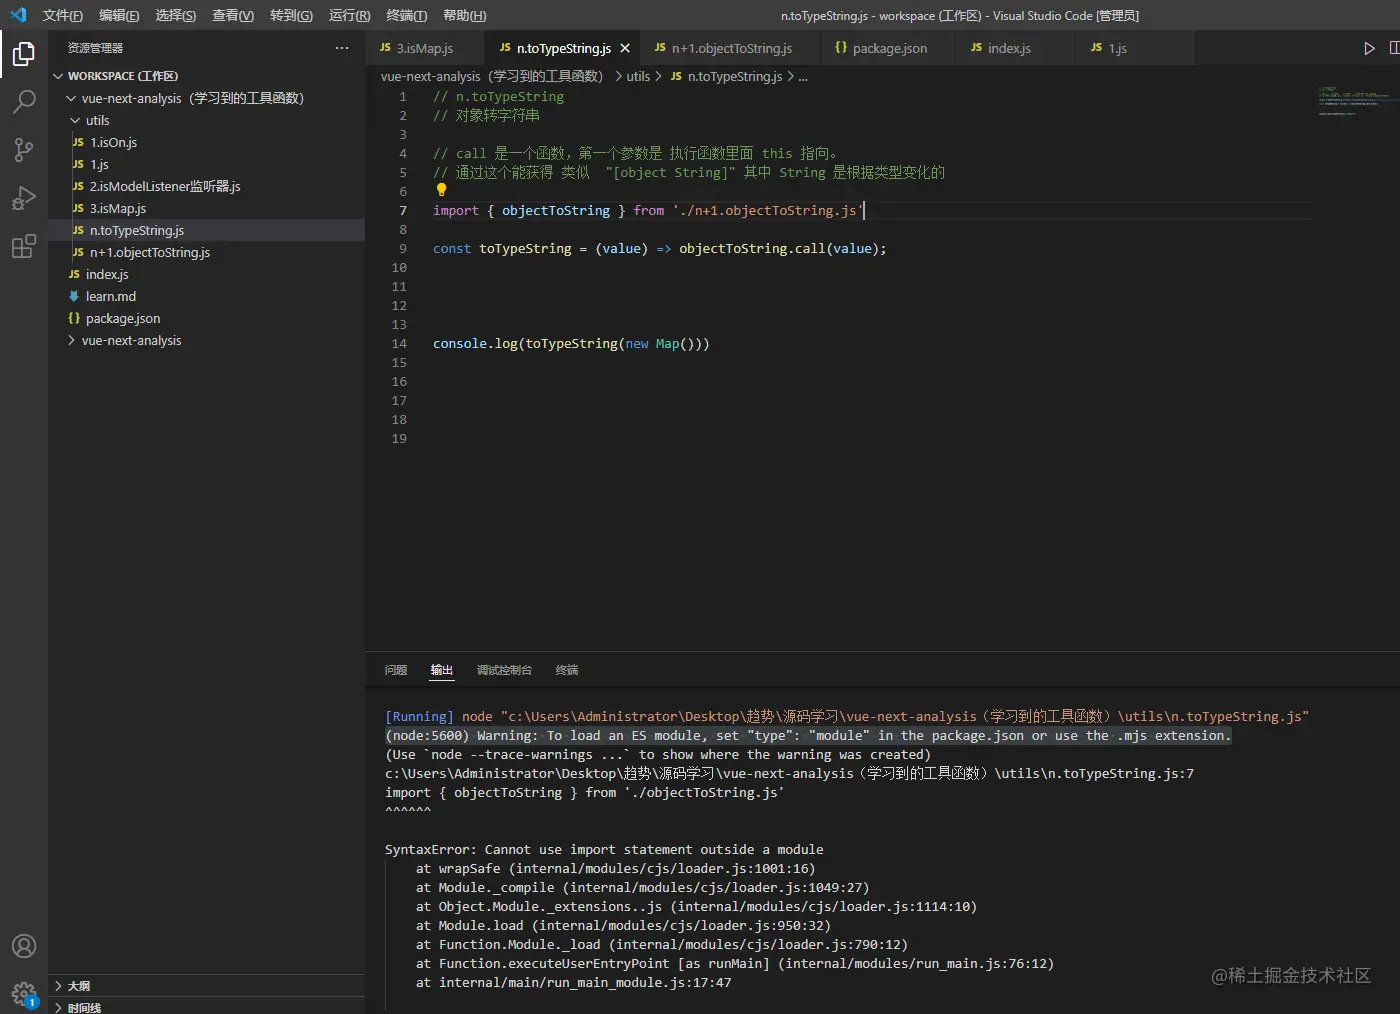Viewport: 1400px width, 1014px height.
Task: Click the utils breadcrumb segment
Action: click(638, 76)
